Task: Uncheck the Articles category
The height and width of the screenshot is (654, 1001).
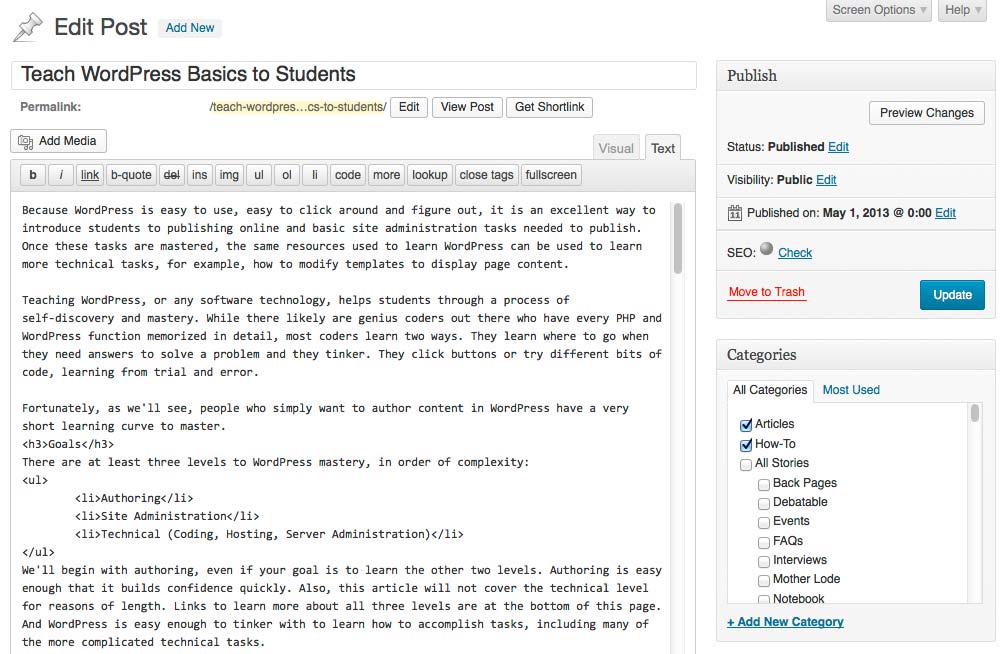Action: pos(746,425)
